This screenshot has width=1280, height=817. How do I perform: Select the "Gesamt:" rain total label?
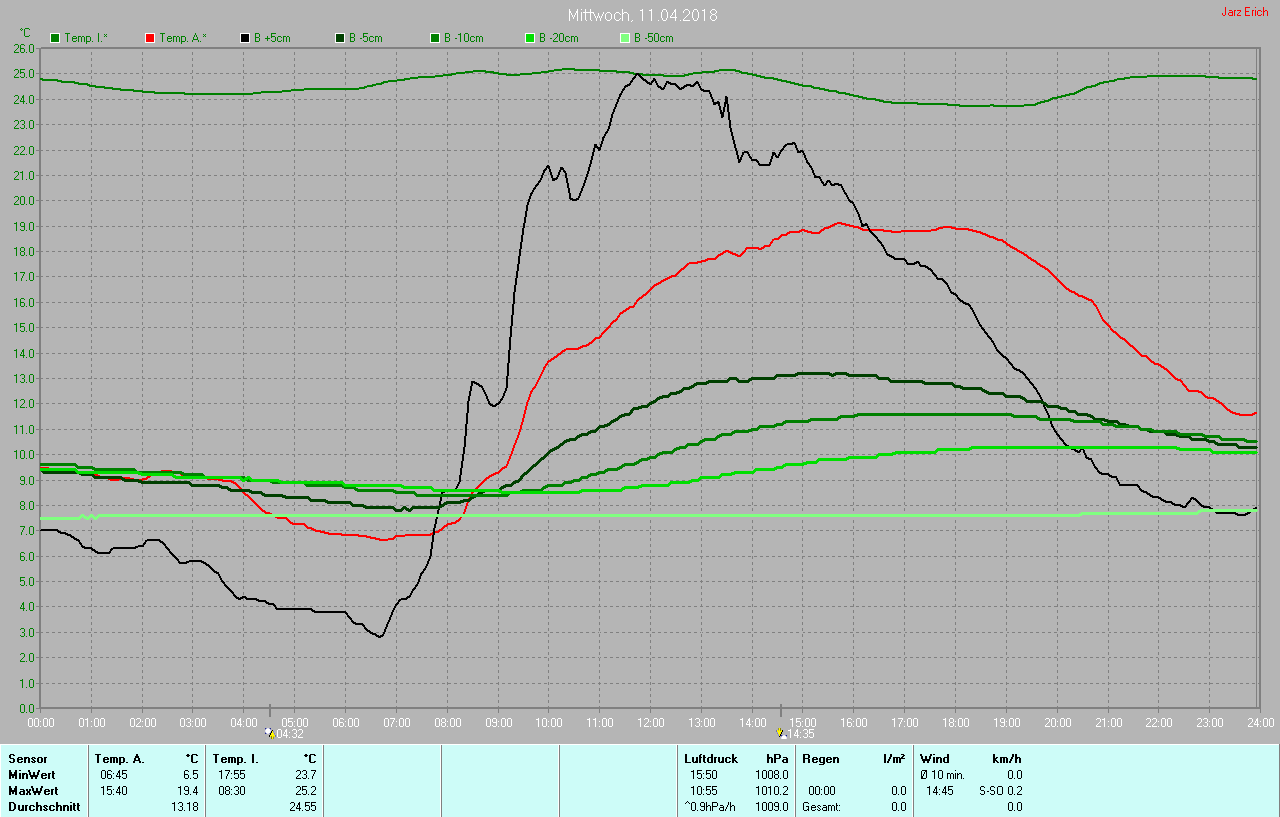click(x=822, y=807)
